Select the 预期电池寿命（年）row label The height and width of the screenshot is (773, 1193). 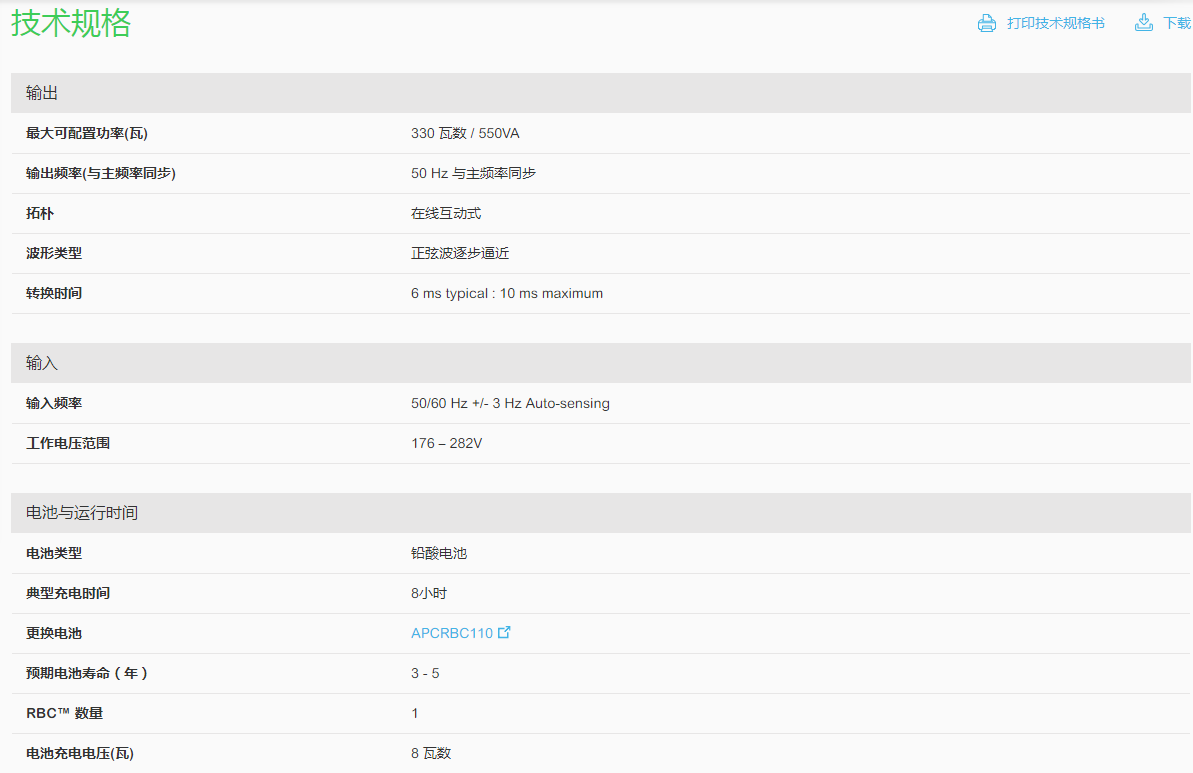(88, 673)
